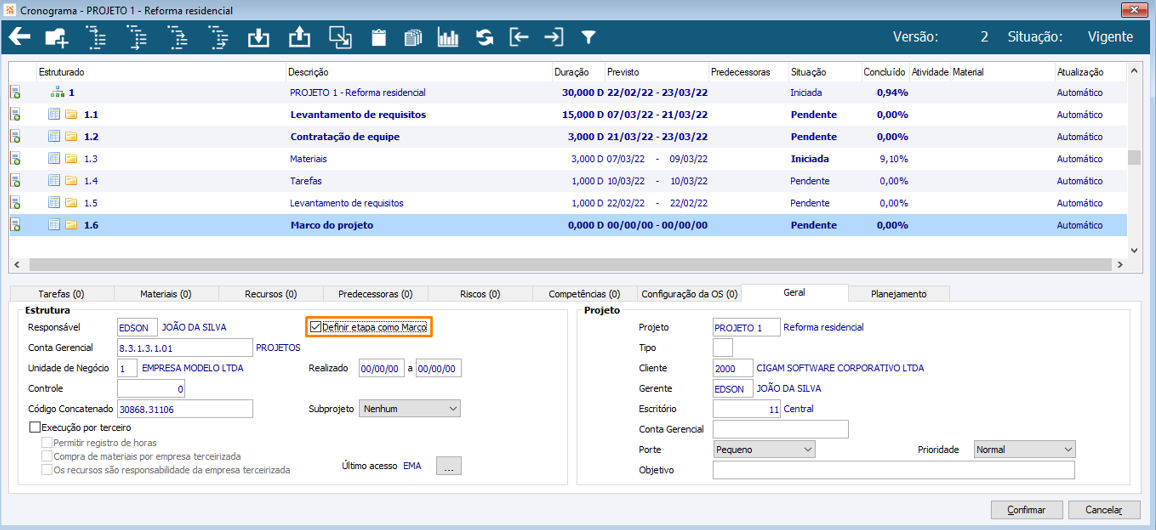Click the import download icon in toolbar
The width and height of the screenshot is (1156, 530).
[258, 38]
